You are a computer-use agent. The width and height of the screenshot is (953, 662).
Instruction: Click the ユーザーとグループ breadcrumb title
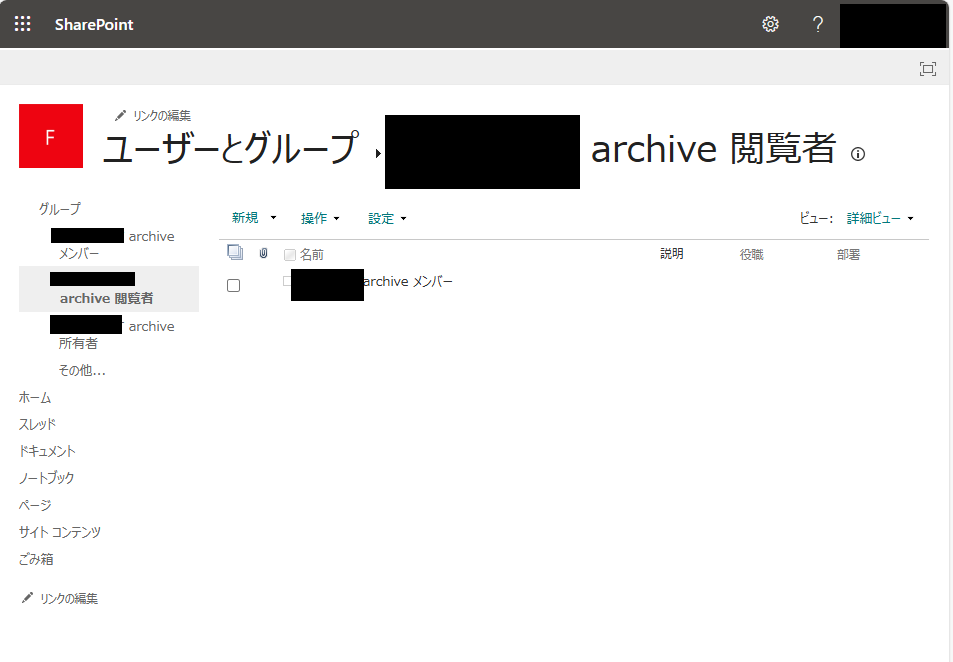click(x=230, y=148)
